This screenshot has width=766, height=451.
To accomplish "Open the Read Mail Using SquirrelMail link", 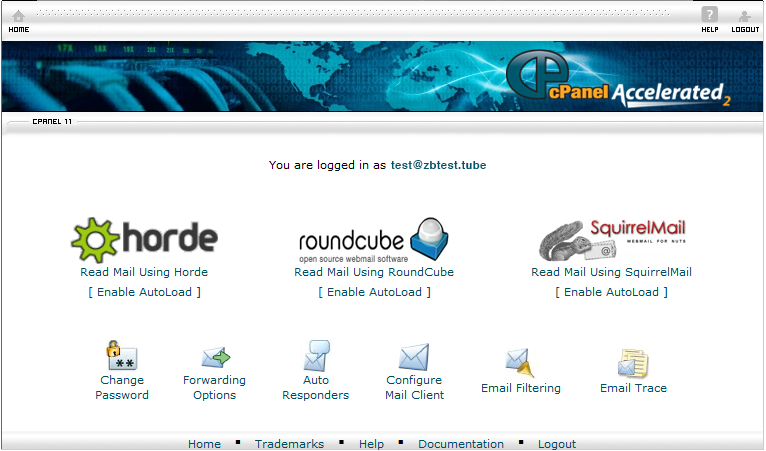I will pyautogui.click(x=611, y=272).
